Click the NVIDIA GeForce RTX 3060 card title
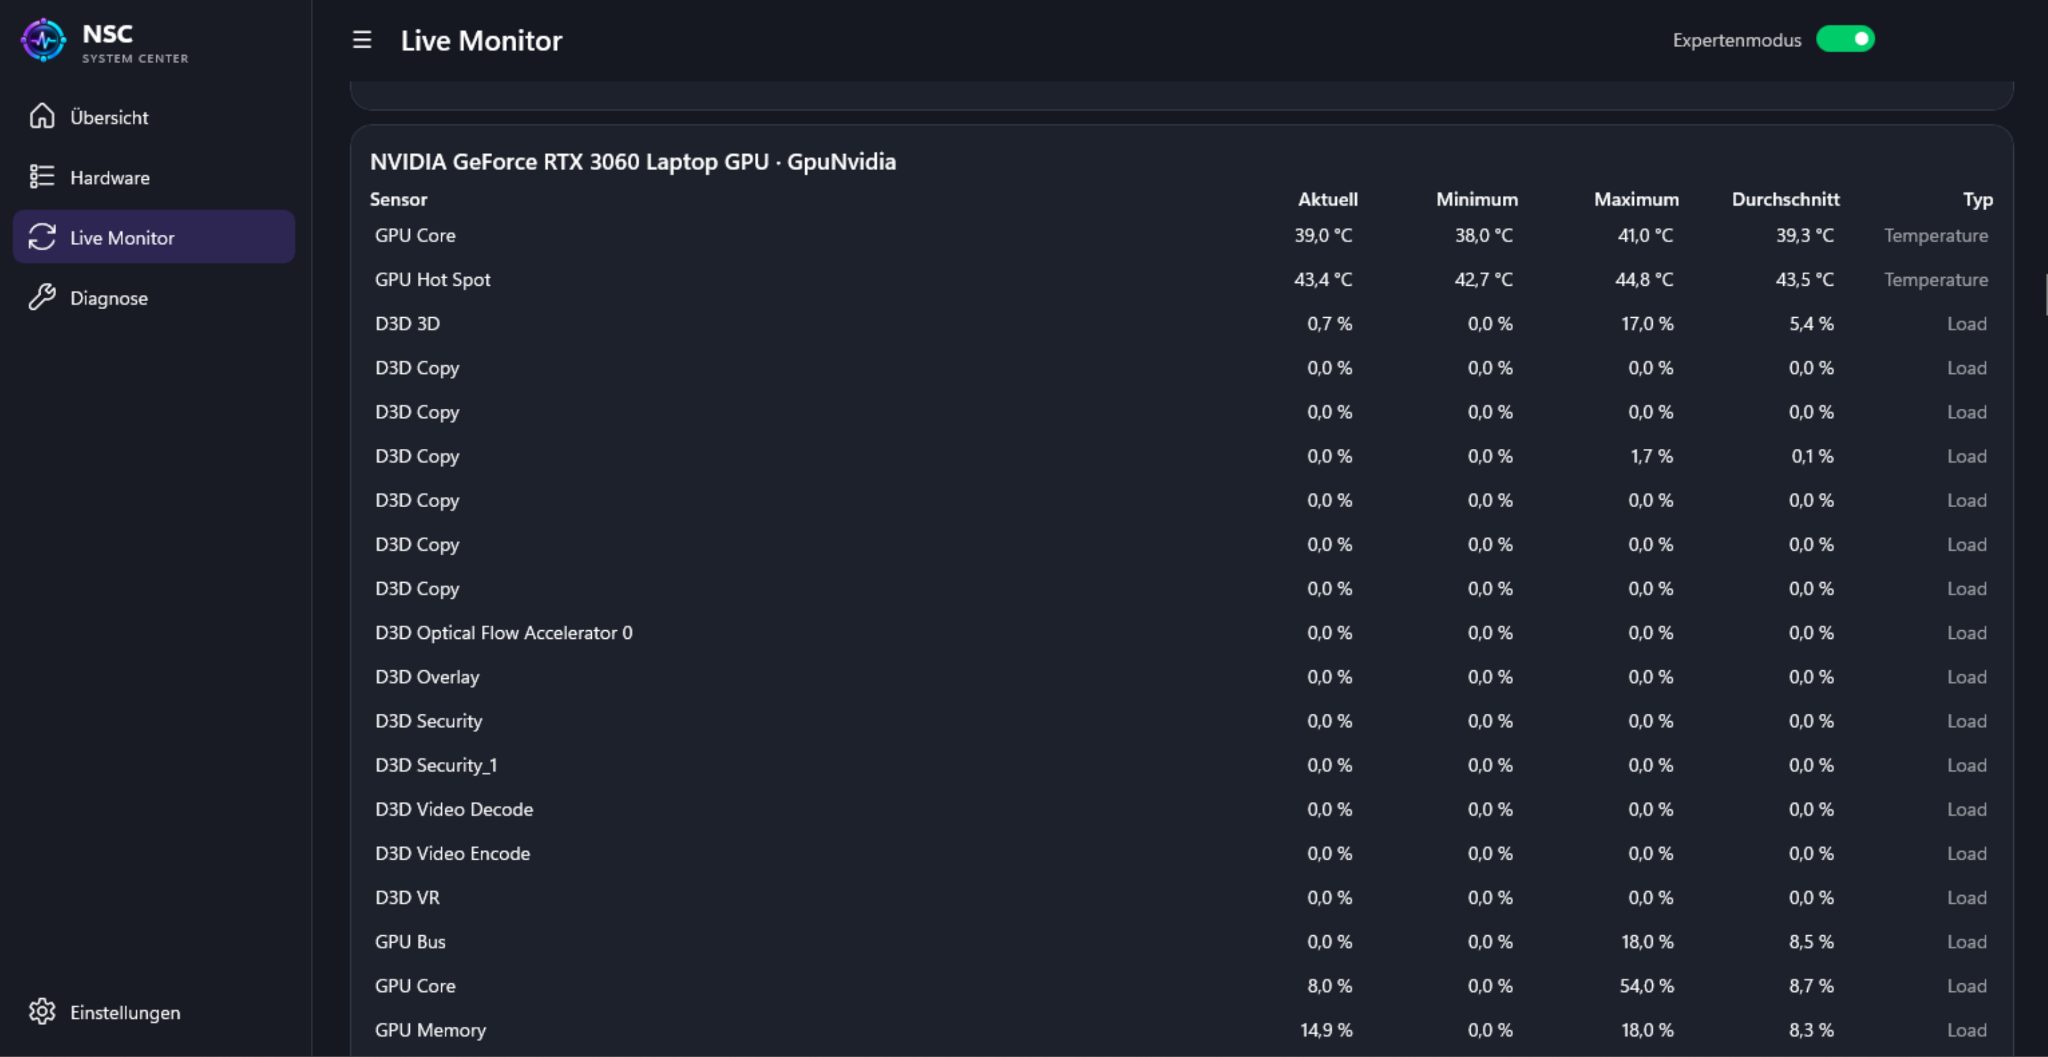The image size is (2048, 1057). [x=633, y=162]
